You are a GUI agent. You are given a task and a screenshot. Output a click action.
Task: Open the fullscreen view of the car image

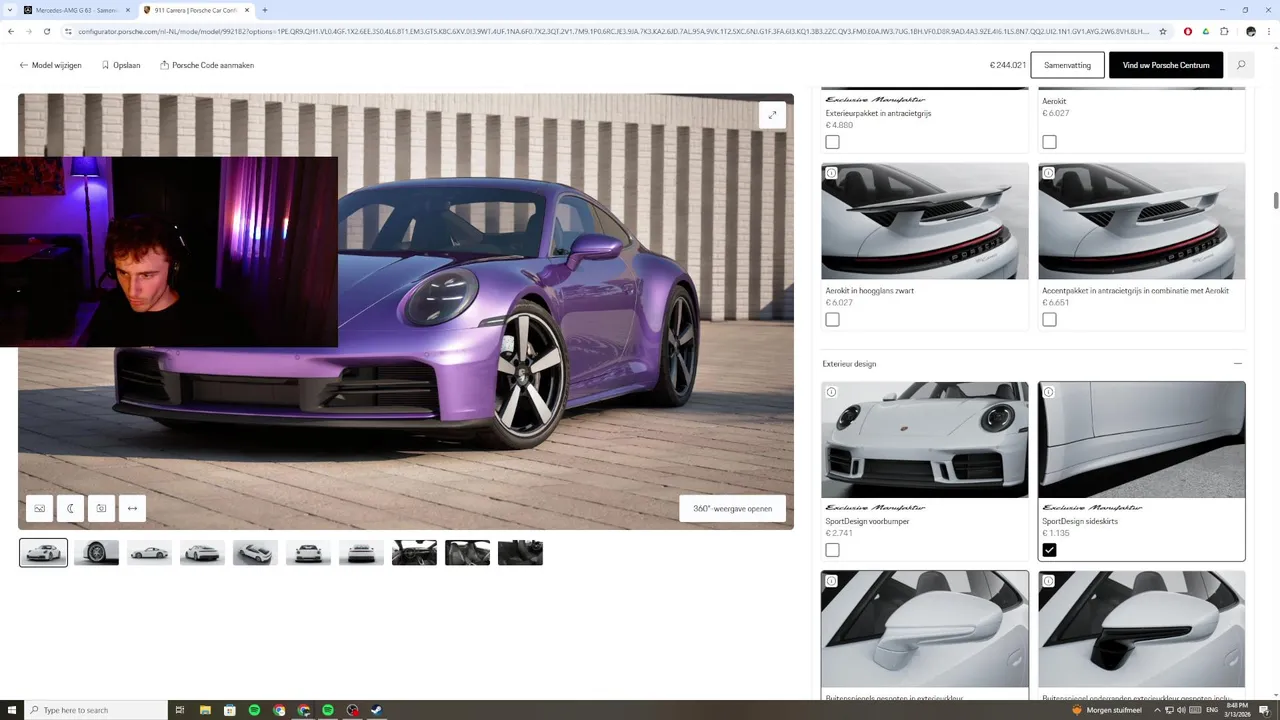click(x=772, y=115)
